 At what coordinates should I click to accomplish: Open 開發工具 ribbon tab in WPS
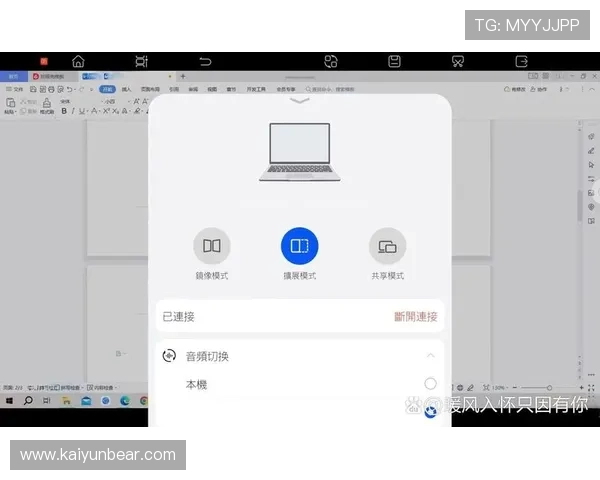[256, 89]
